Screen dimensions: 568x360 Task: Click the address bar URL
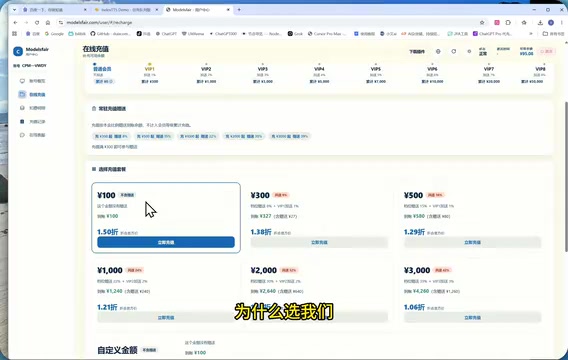click(x=99, y=22)
